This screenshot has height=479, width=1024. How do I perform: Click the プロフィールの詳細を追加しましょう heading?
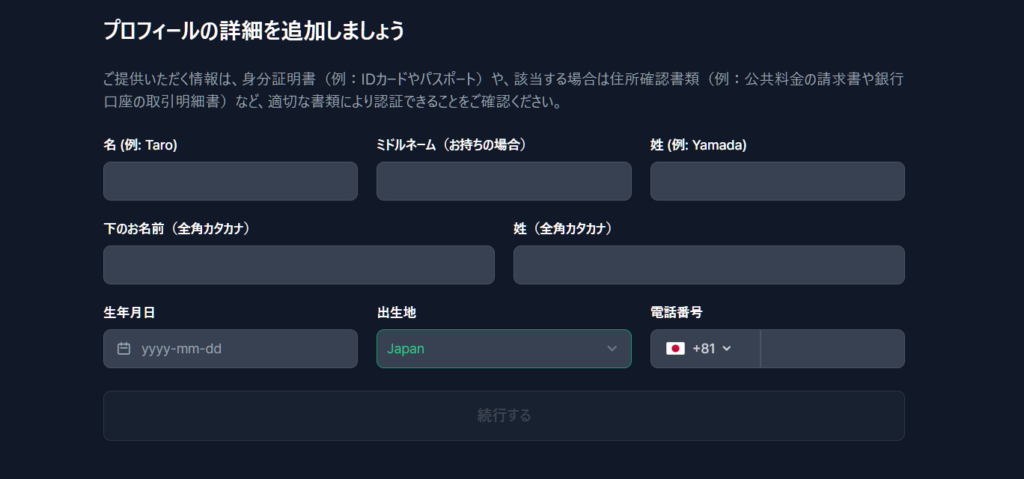254,31
